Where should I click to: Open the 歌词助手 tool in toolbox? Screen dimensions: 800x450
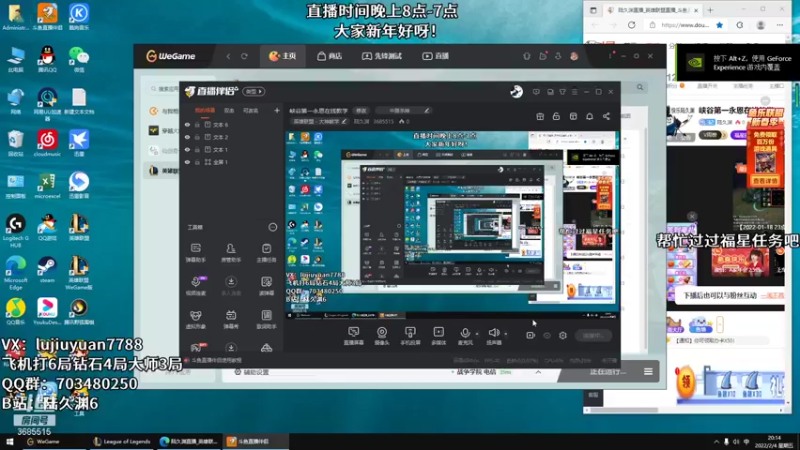point(266,319)
